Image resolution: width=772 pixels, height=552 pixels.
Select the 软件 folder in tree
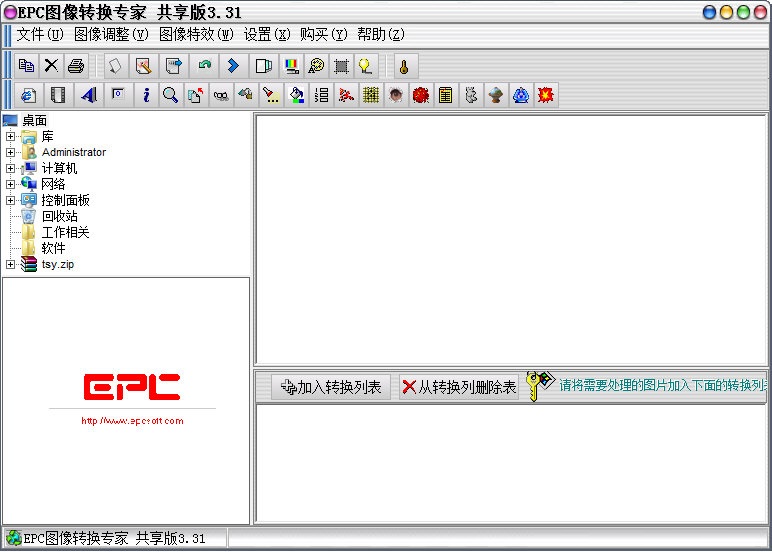[53, 248]
